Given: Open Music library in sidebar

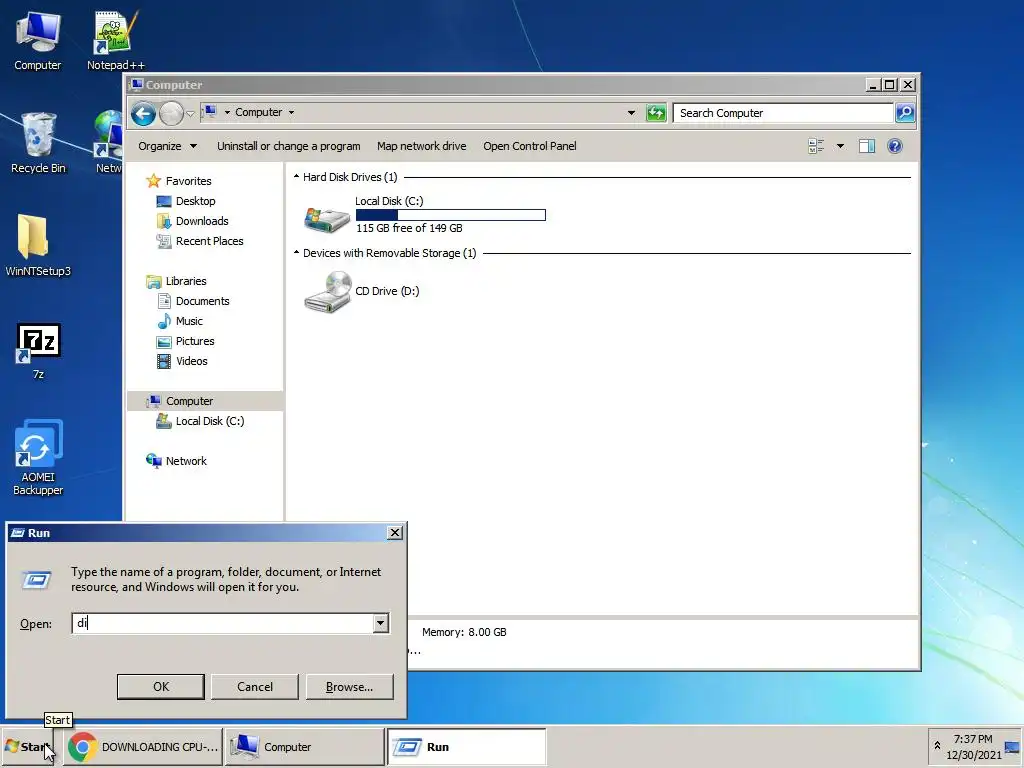Looking at the screenshot, I should pos(189,321).
